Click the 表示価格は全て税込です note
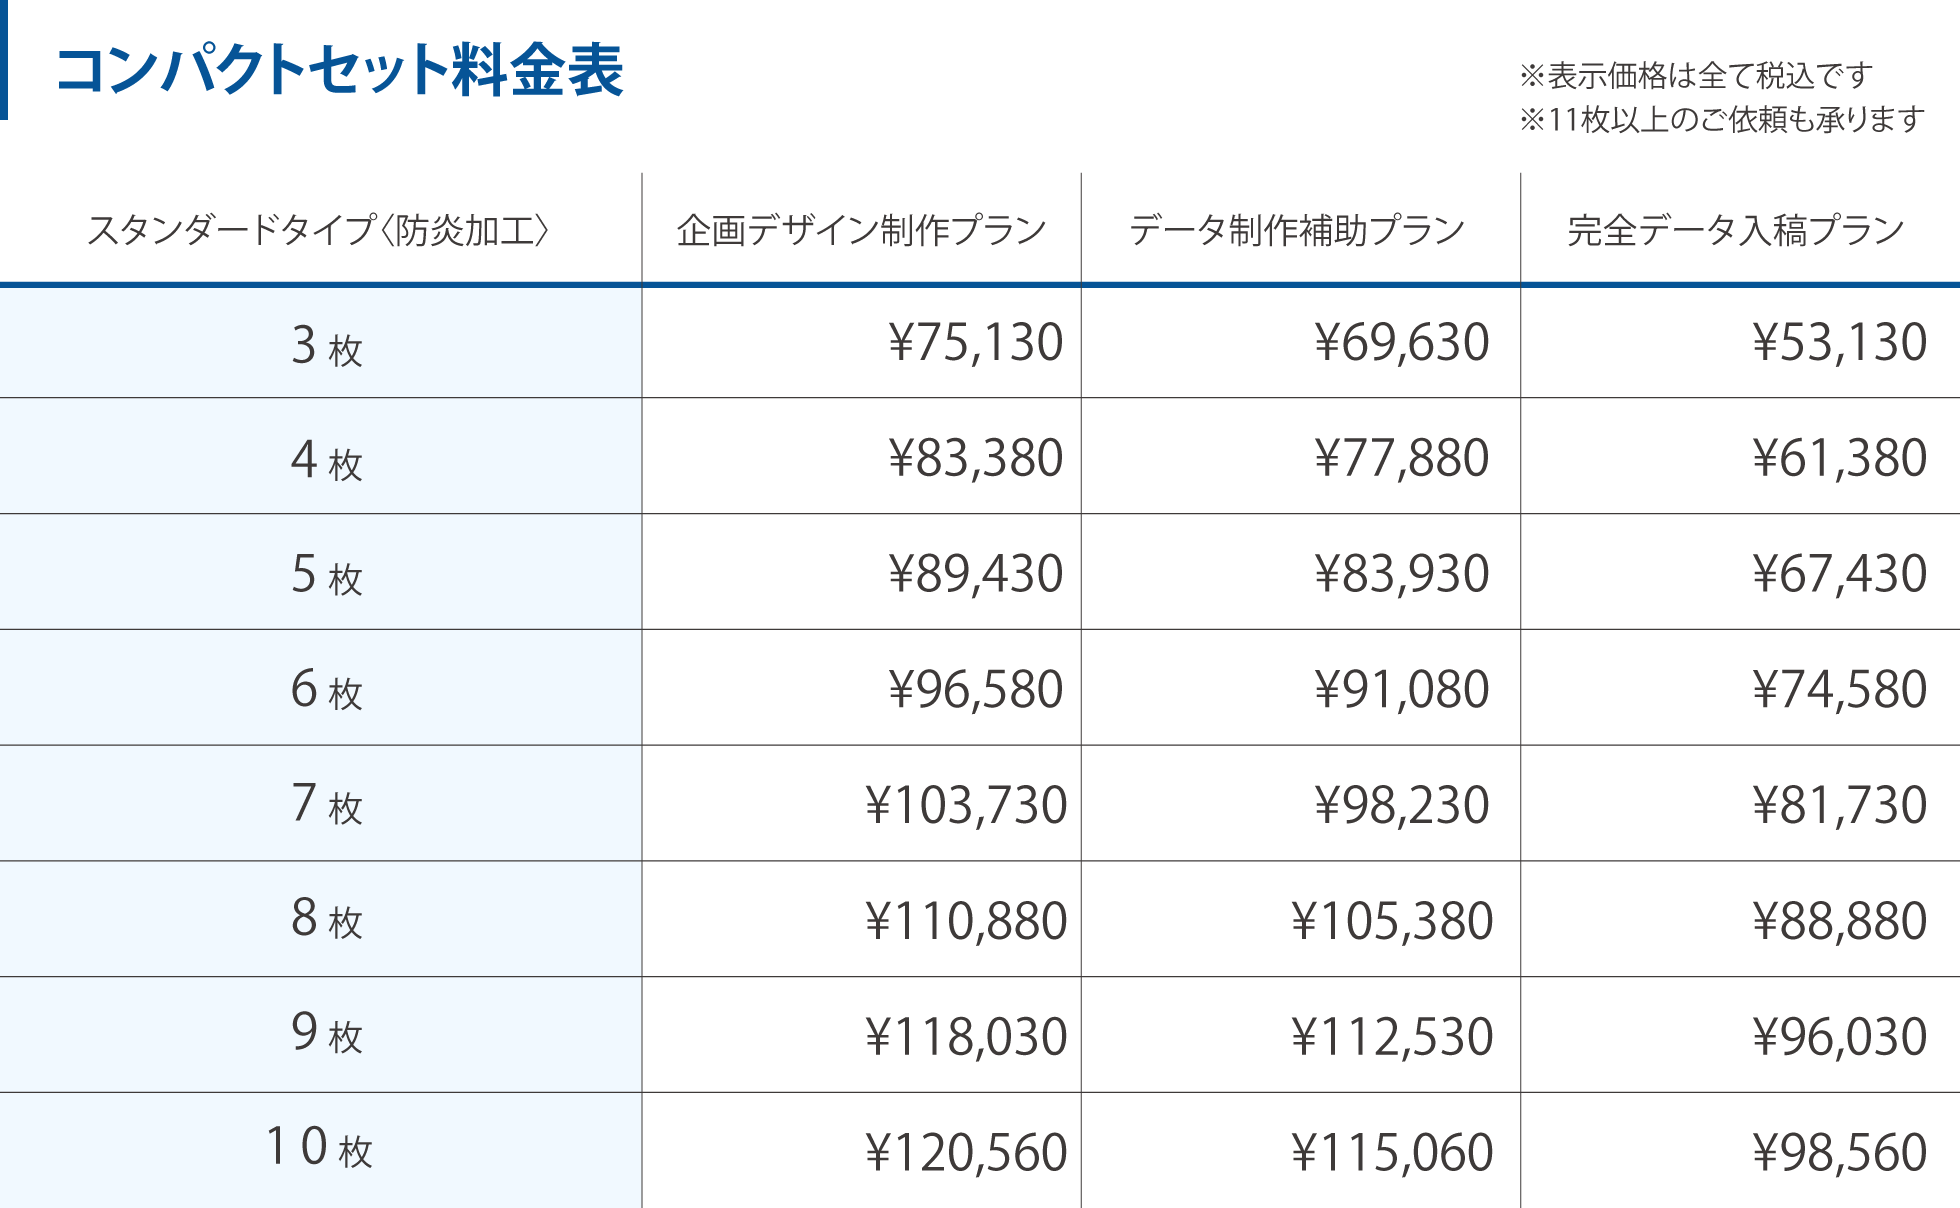This screenshot has width=1960, height=1208. [x=1695, y=75]
